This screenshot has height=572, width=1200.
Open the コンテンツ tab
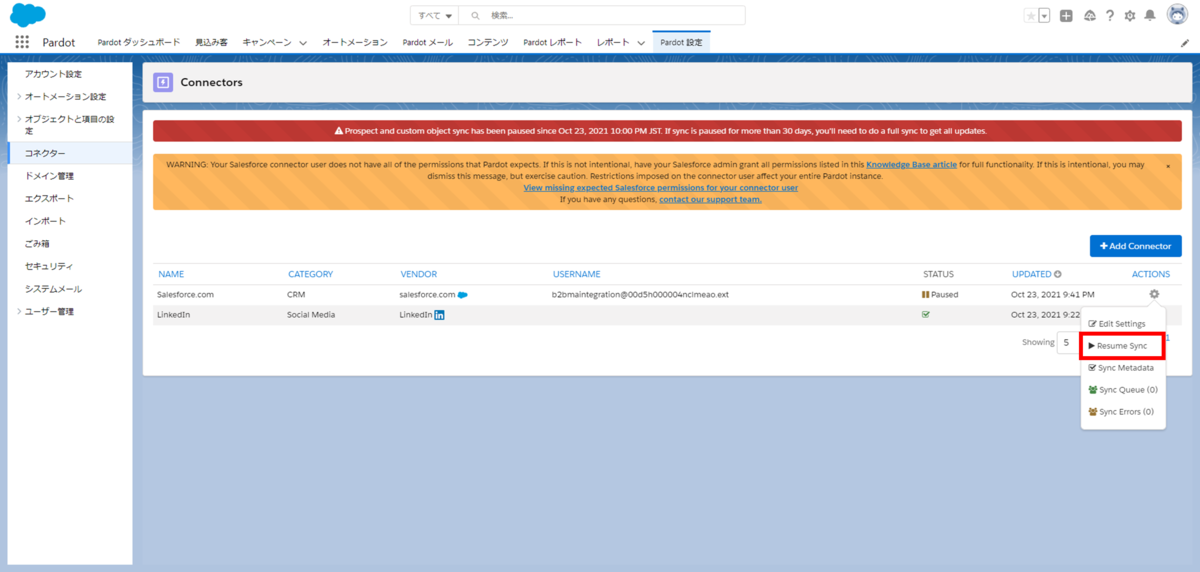pyautogui.click(x=488, y=43)
